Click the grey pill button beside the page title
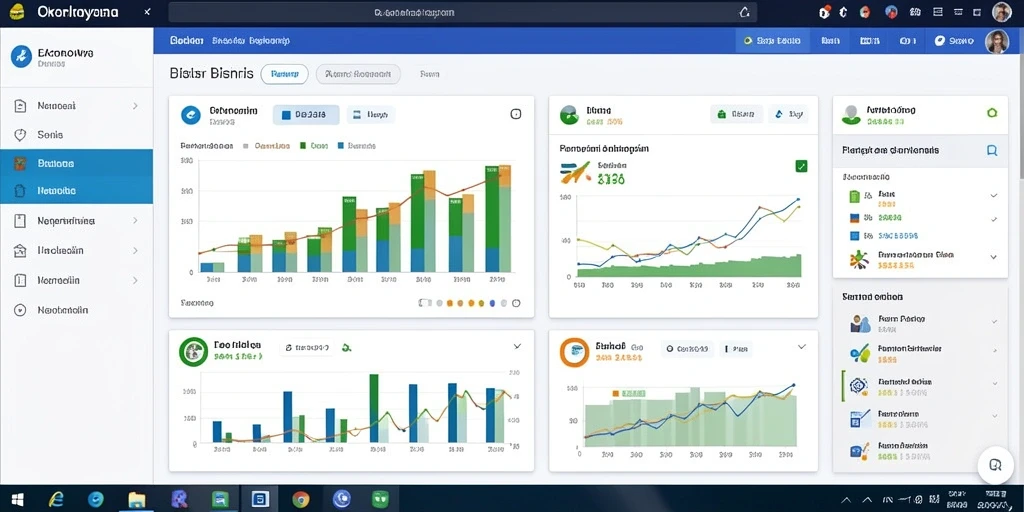The width and height of the screenshot is (1024, 512). coord(358,74)
